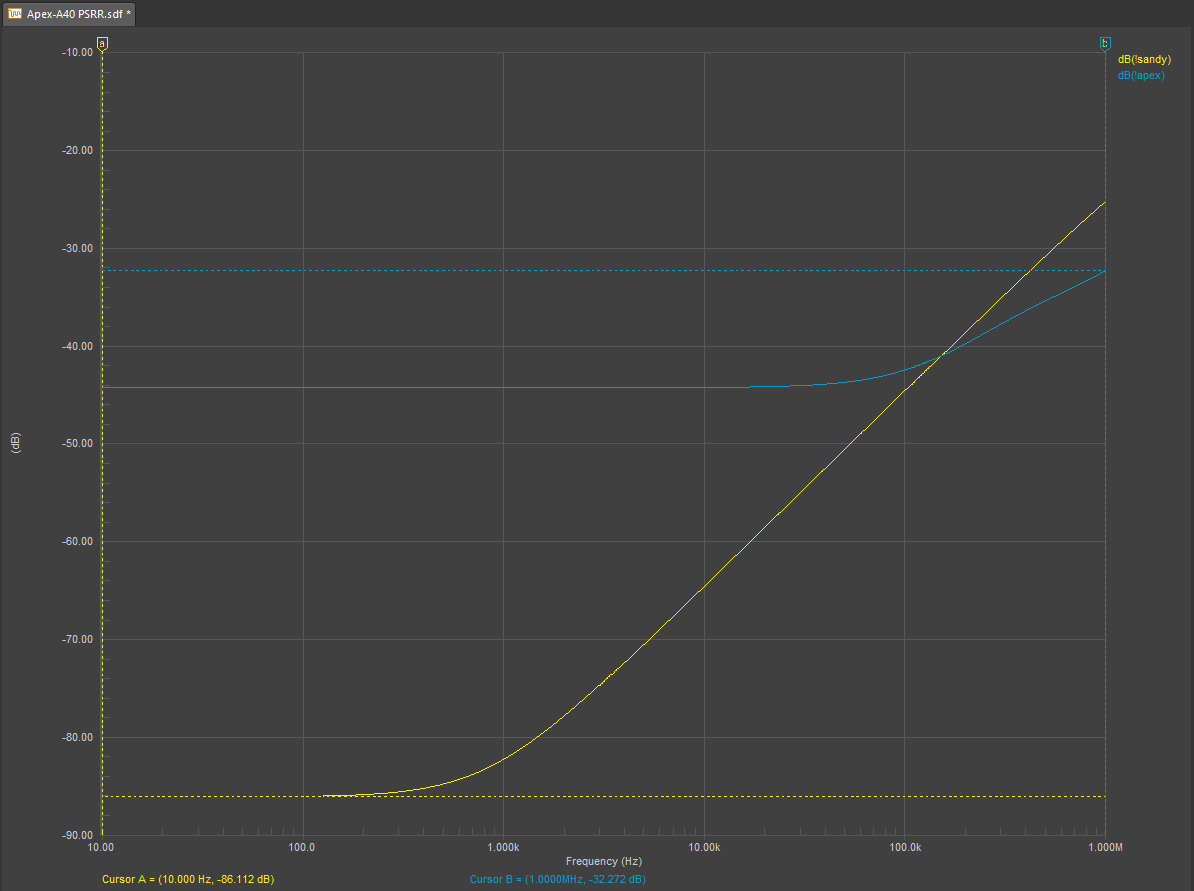Click the -10.00 y-axis value

point(77,53)
